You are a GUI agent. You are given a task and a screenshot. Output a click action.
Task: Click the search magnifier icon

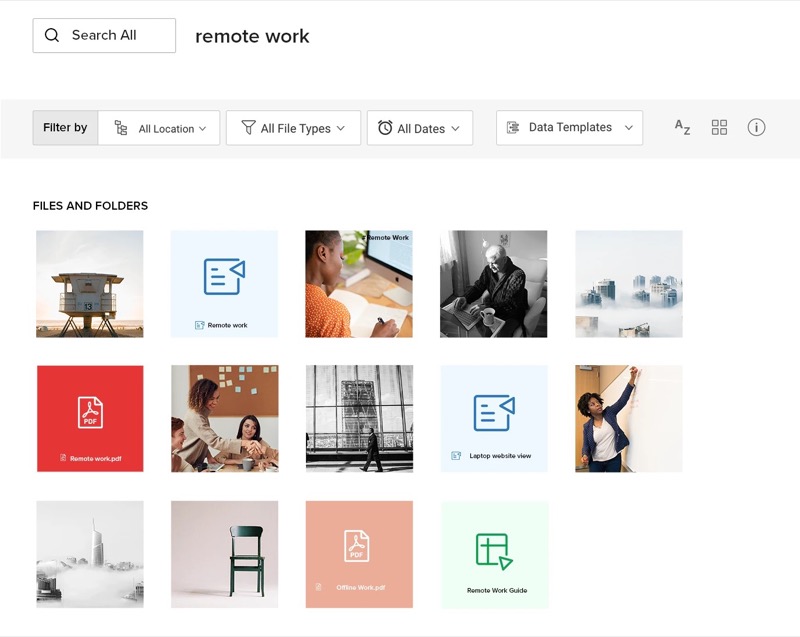point(52,35)
